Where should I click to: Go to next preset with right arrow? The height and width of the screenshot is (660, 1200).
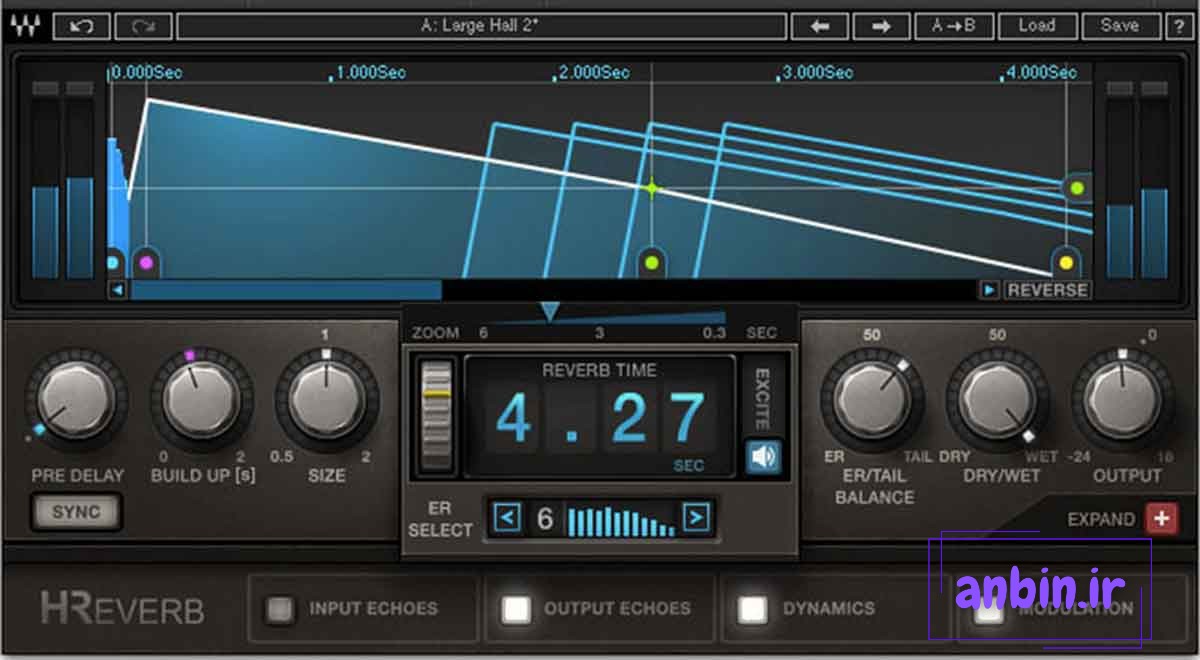pyautogui.click(x=881, y=27)
